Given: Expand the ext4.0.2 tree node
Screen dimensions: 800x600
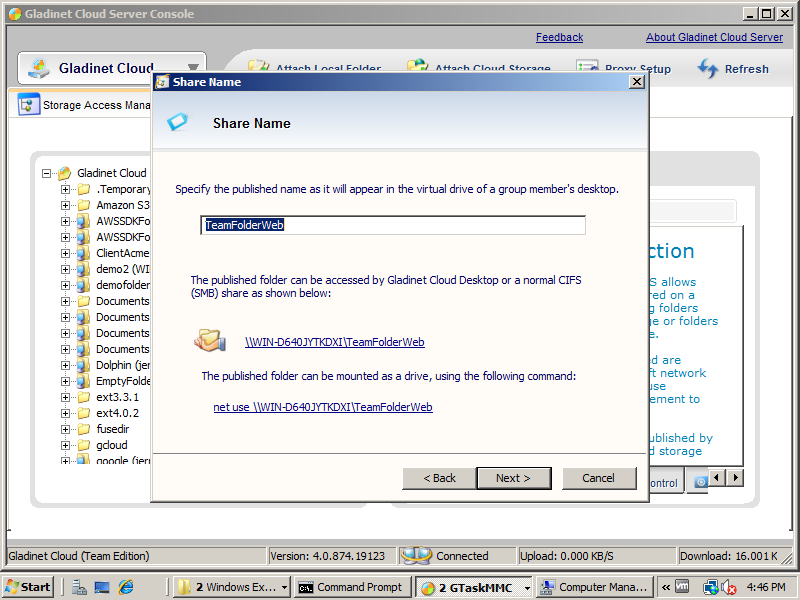Looking at the screenshot, I should 65,413.
